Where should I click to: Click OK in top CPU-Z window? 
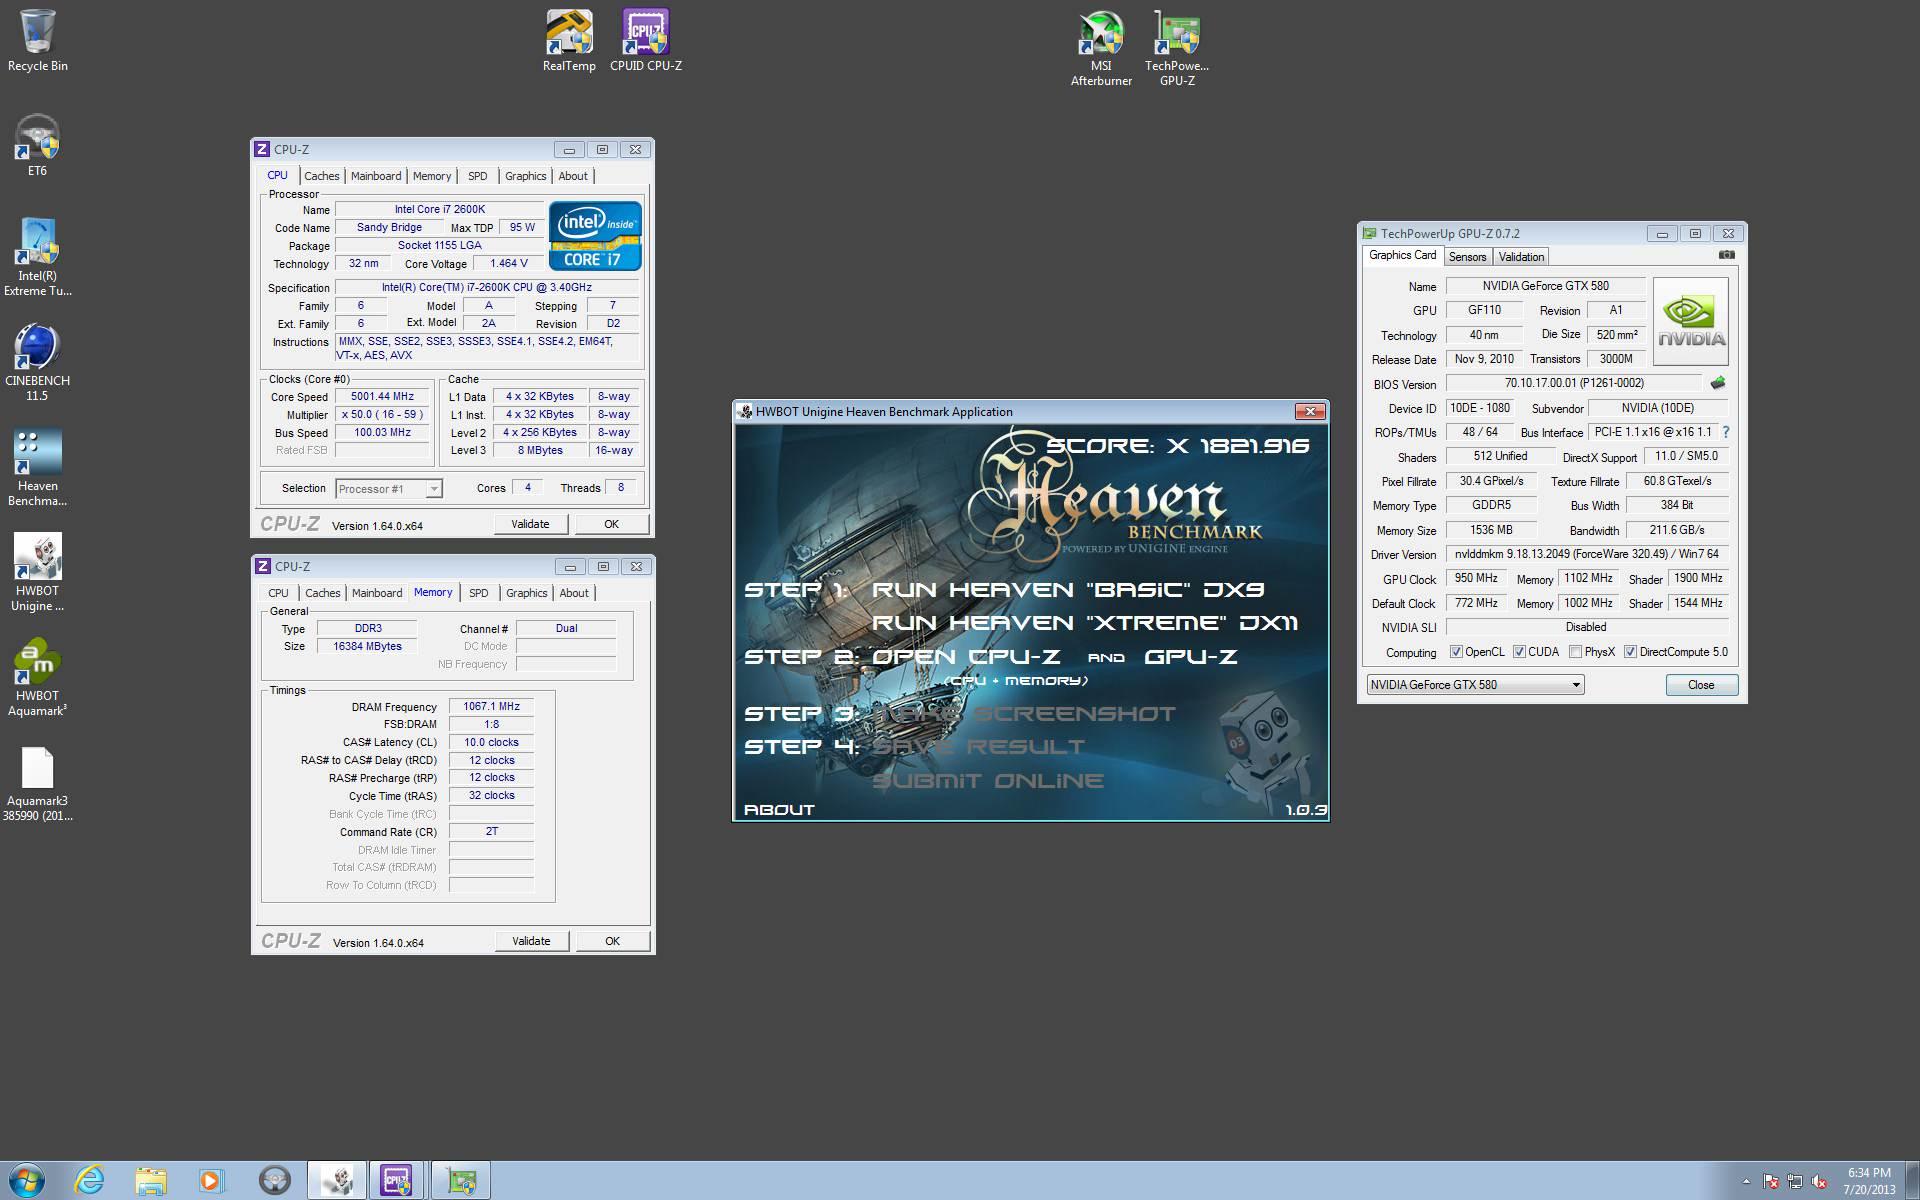click(611, 524)
